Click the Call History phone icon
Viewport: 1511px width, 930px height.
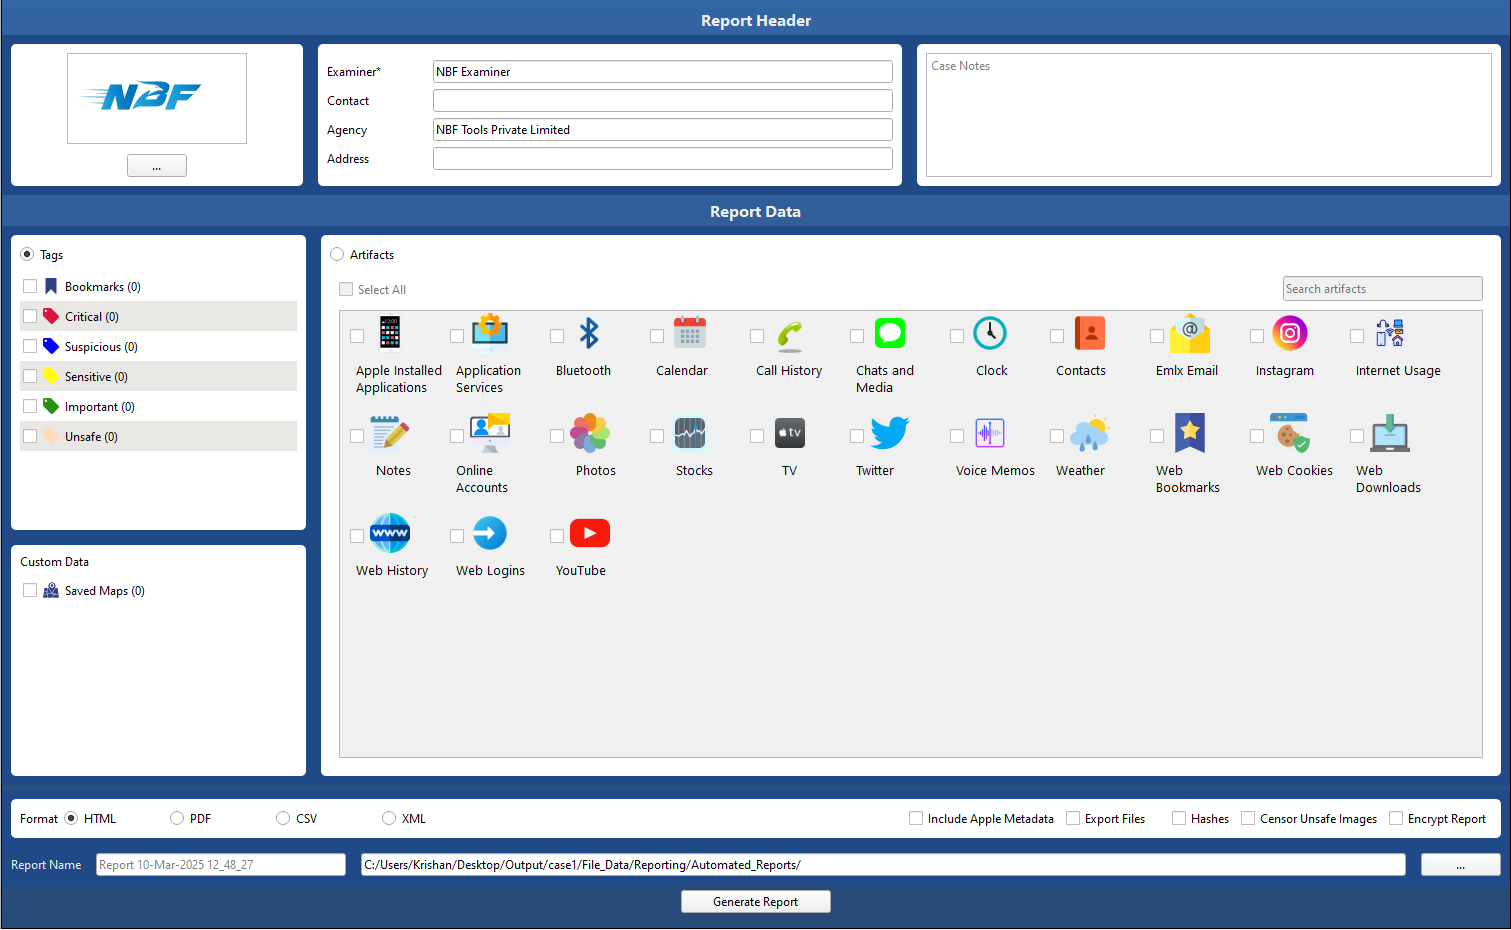[x=789, y=333]
